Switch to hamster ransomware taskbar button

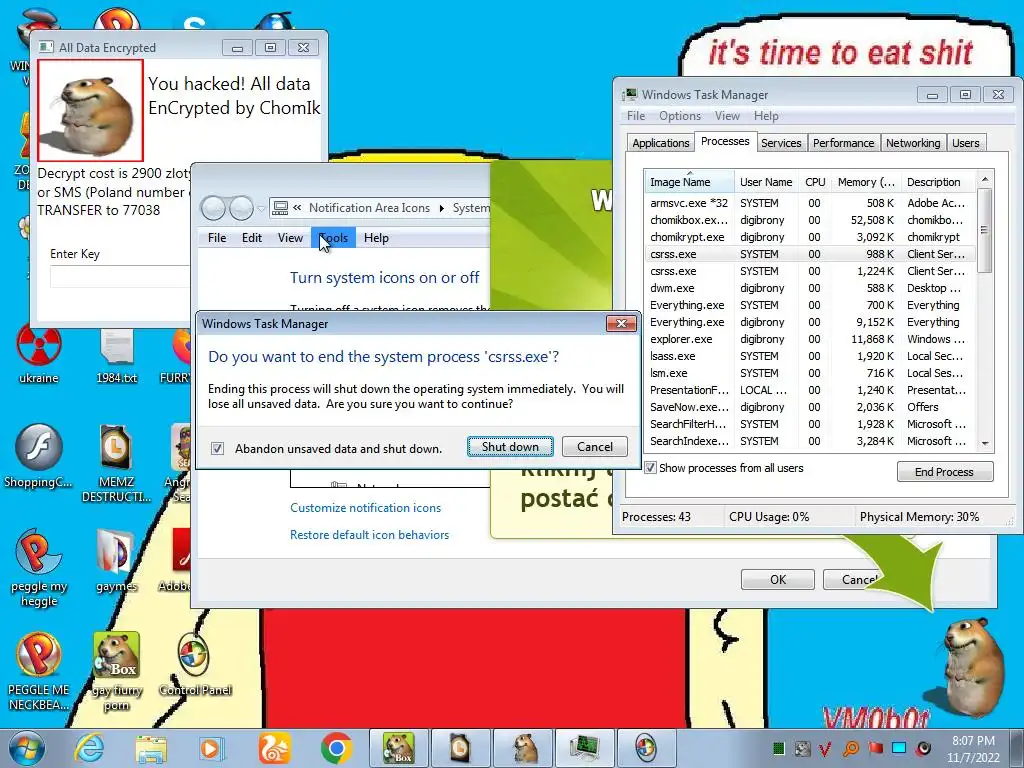point(524,748)
